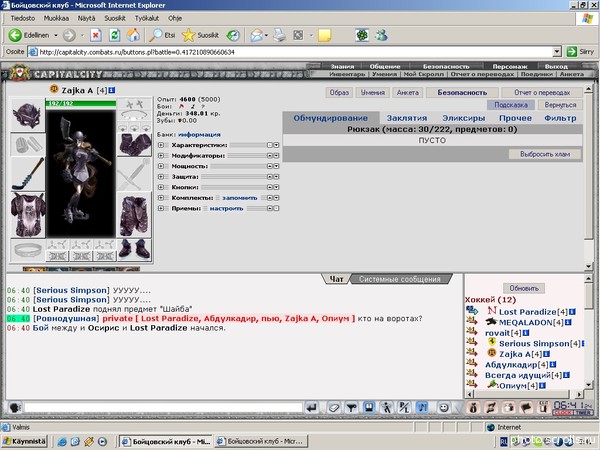Expand the Модификаторы section
The width and height of the screenshot is (600, 450).
[x=161, y=156]
